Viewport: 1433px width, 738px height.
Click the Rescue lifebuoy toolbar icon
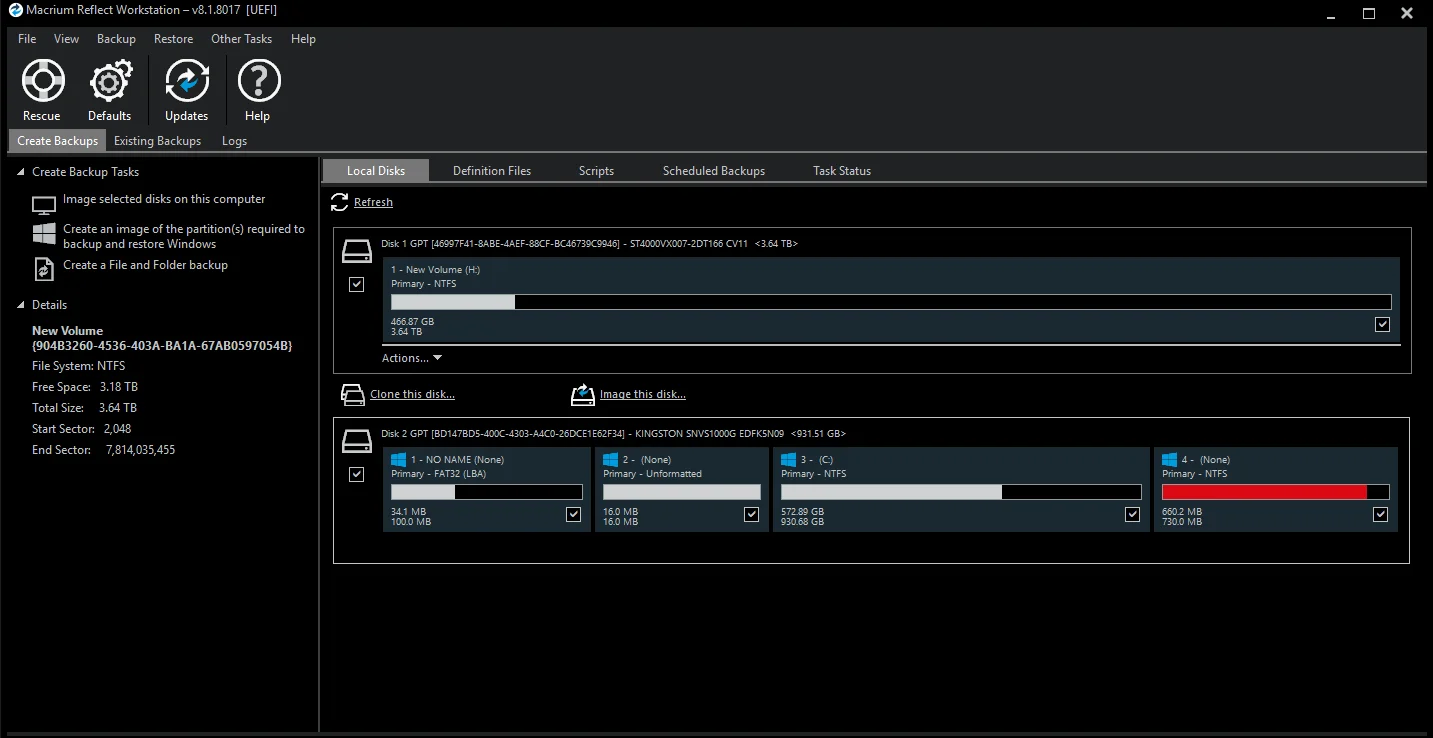click(42, 81)
